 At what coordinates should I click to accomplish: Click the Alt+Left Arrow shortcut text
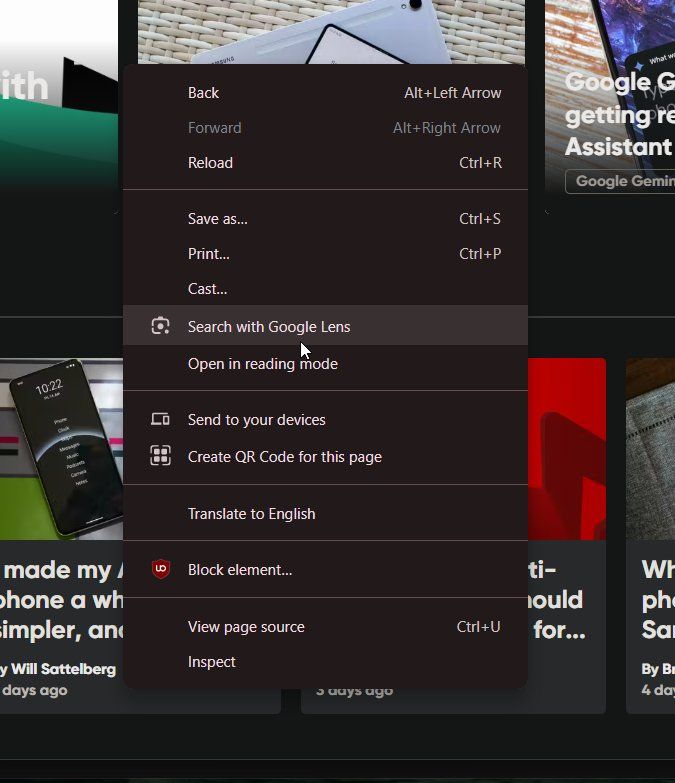tap(452, 93)
